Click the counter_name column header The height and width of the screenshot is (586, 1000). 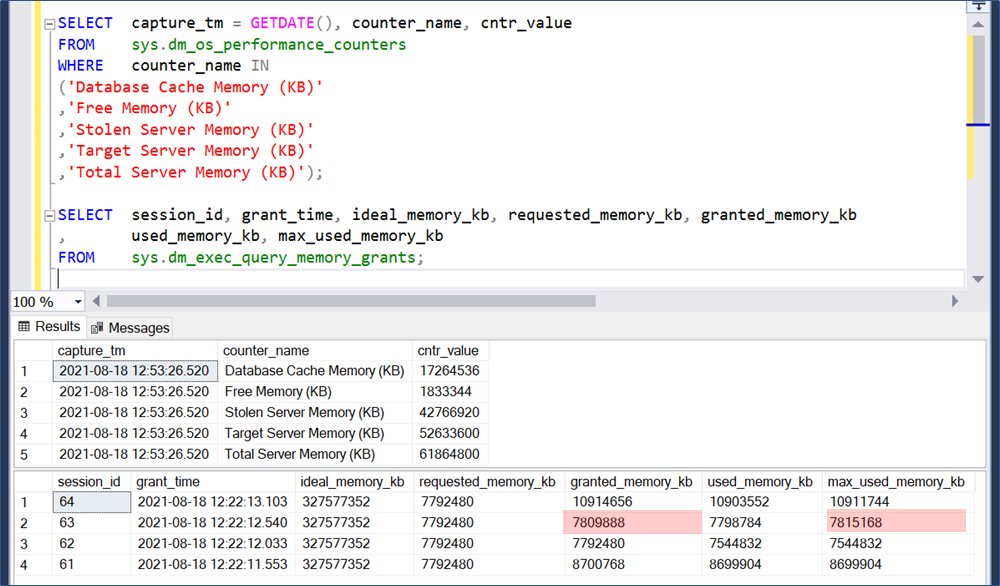(x=315, y=351)
